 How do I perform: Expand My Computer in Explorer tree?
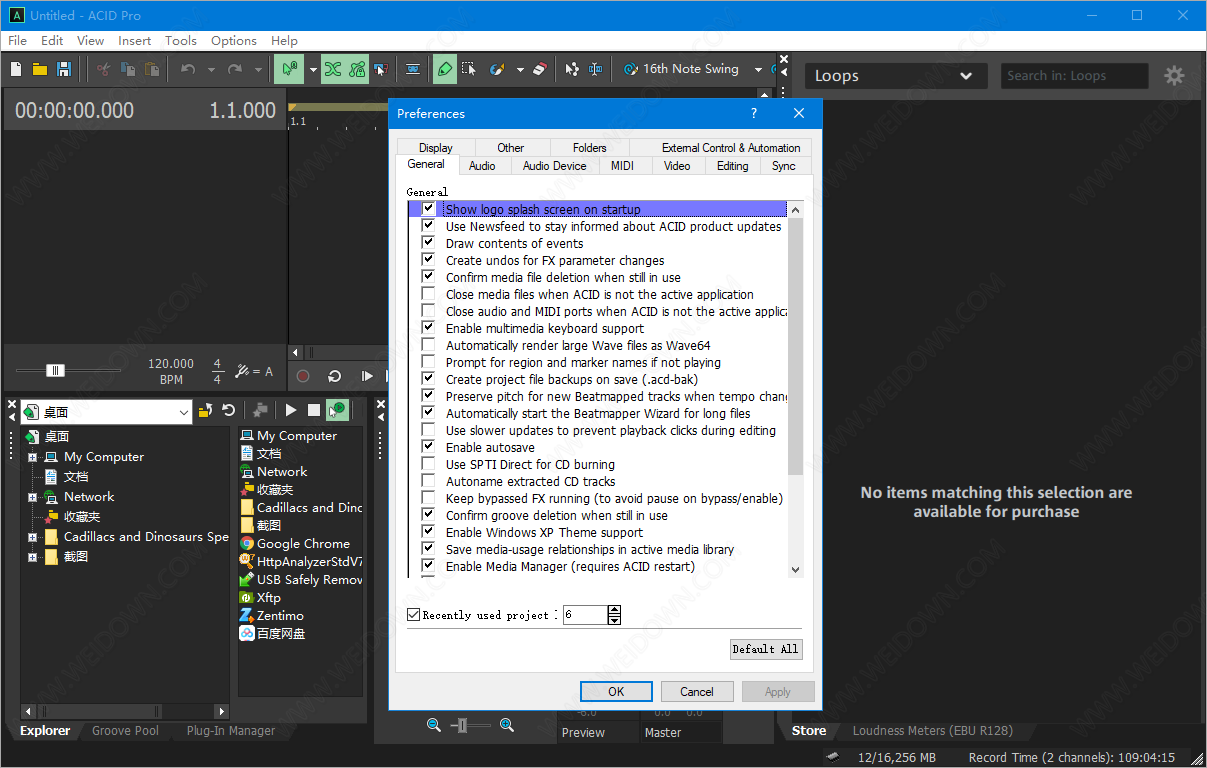tap(32, 457)
